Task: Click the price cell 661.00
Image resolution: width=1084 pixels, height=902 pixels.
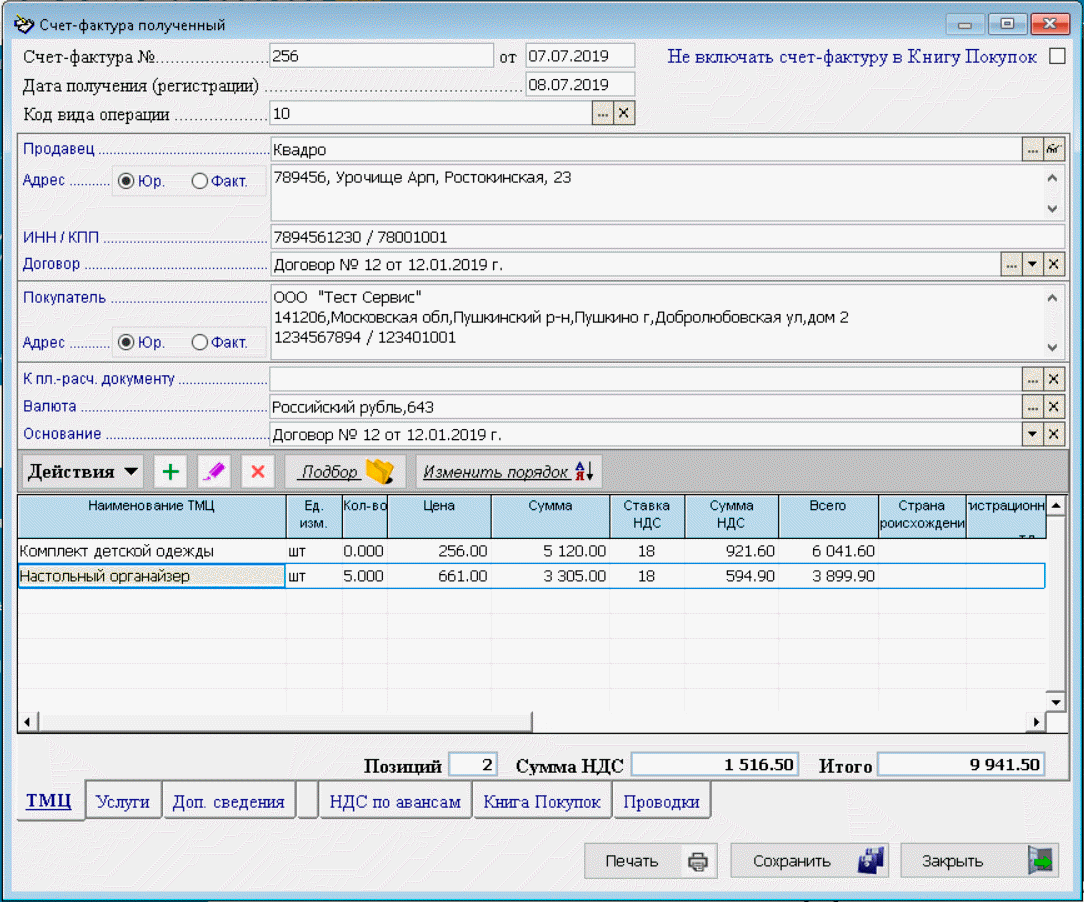Action: [439, 576]
